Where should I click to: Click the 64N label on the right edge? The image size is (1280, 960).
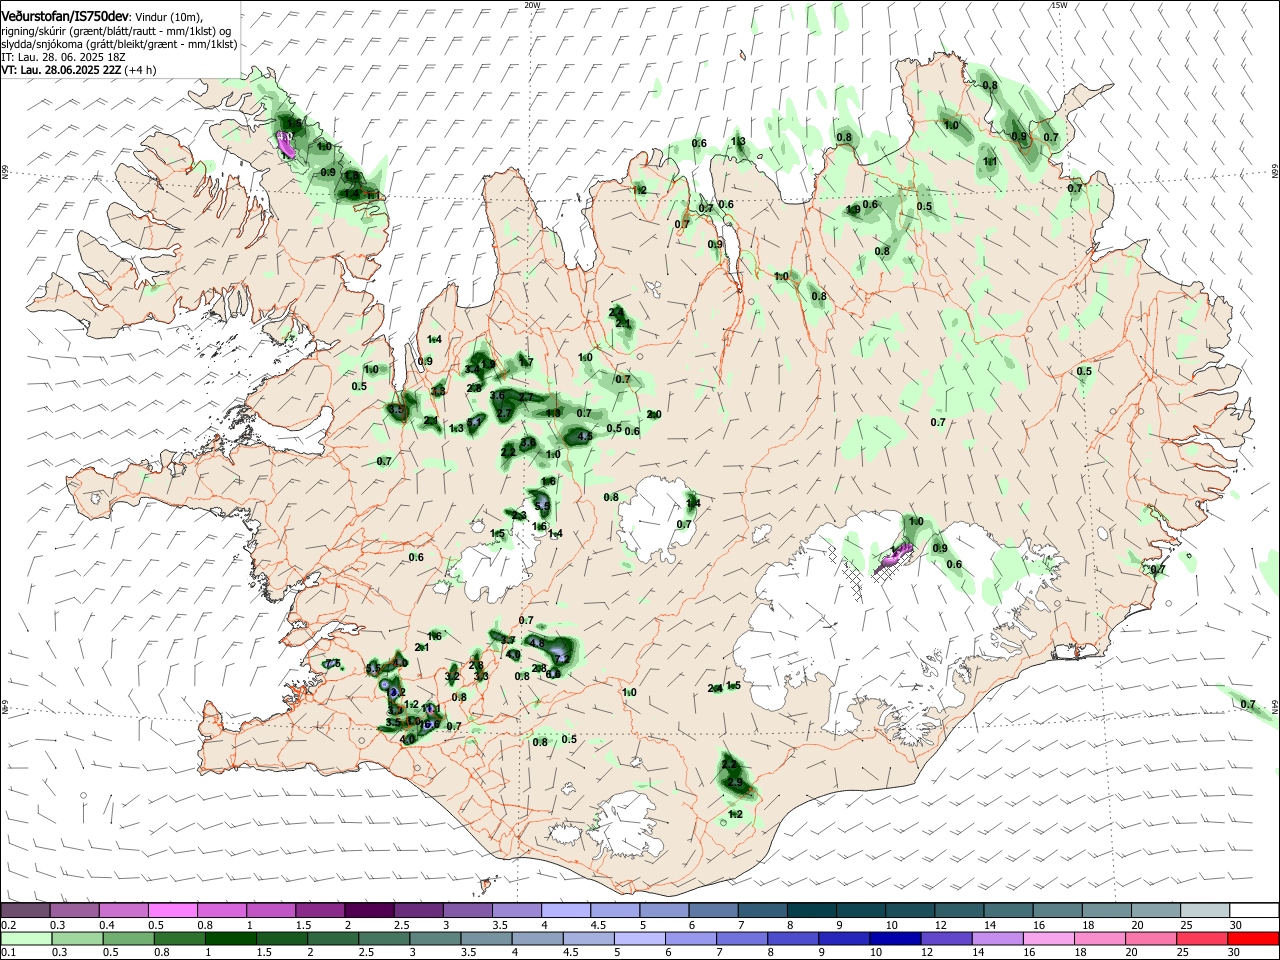coord(1274,708)
